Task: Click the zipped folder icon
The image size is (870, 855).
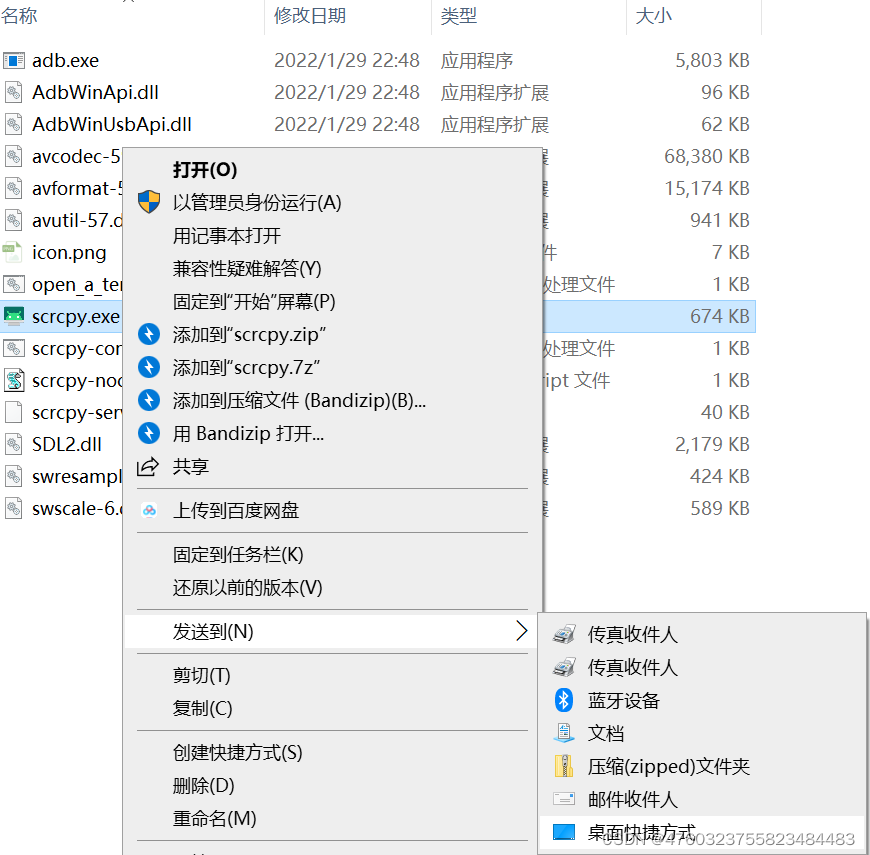Action: (x=564, y=766)
